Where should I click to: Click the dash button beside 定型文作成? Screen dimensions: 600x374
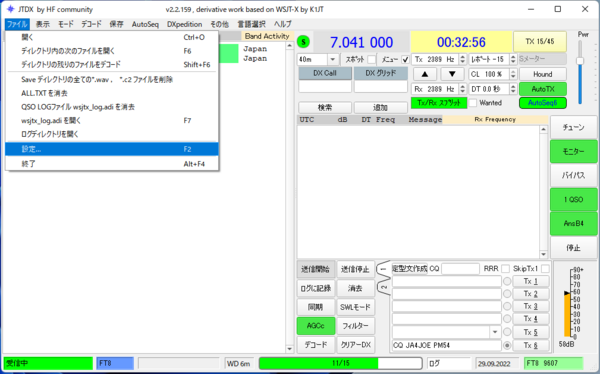pos(384,269)
